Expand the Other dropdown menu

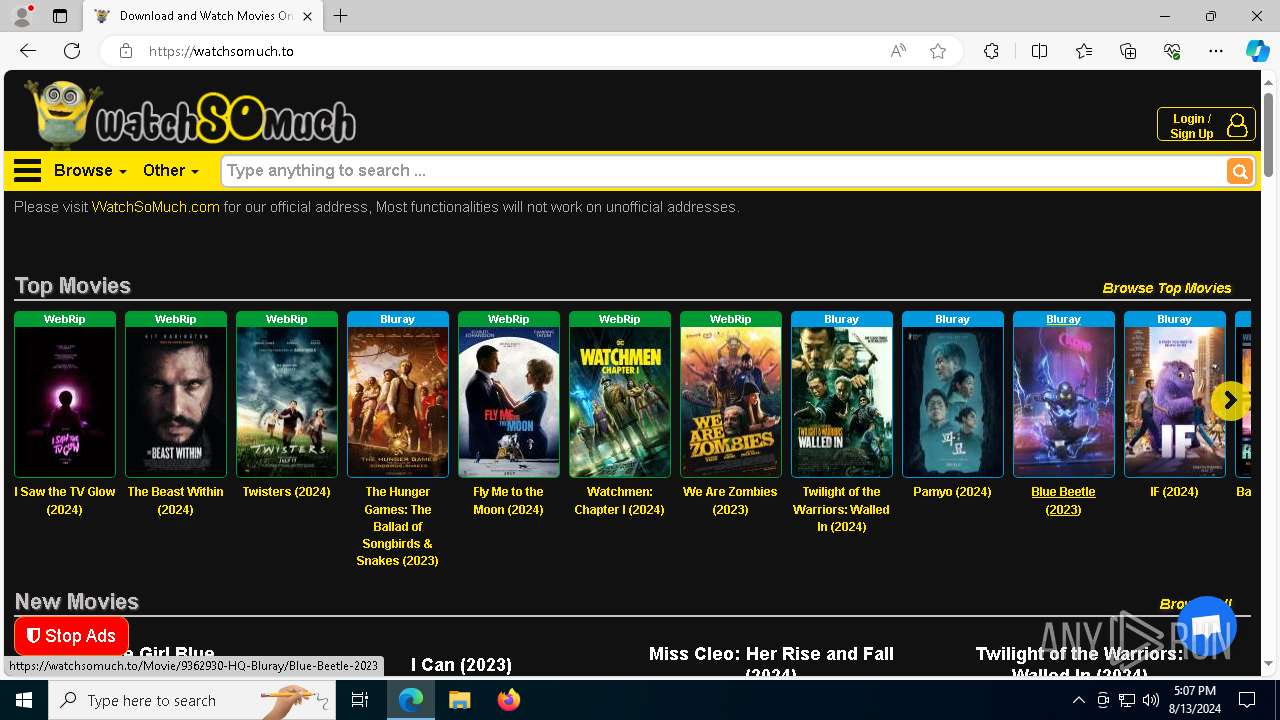170,170
